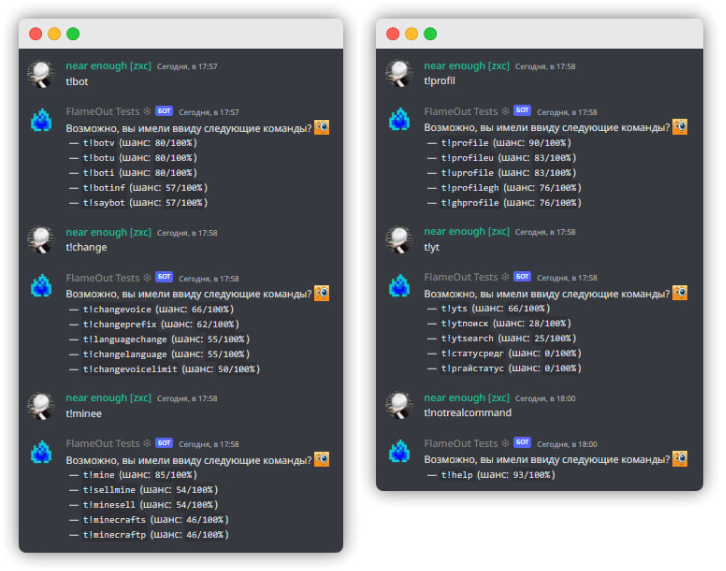
Task: Click the flame avatar on the t!help reply
Action: click(399, 452)
